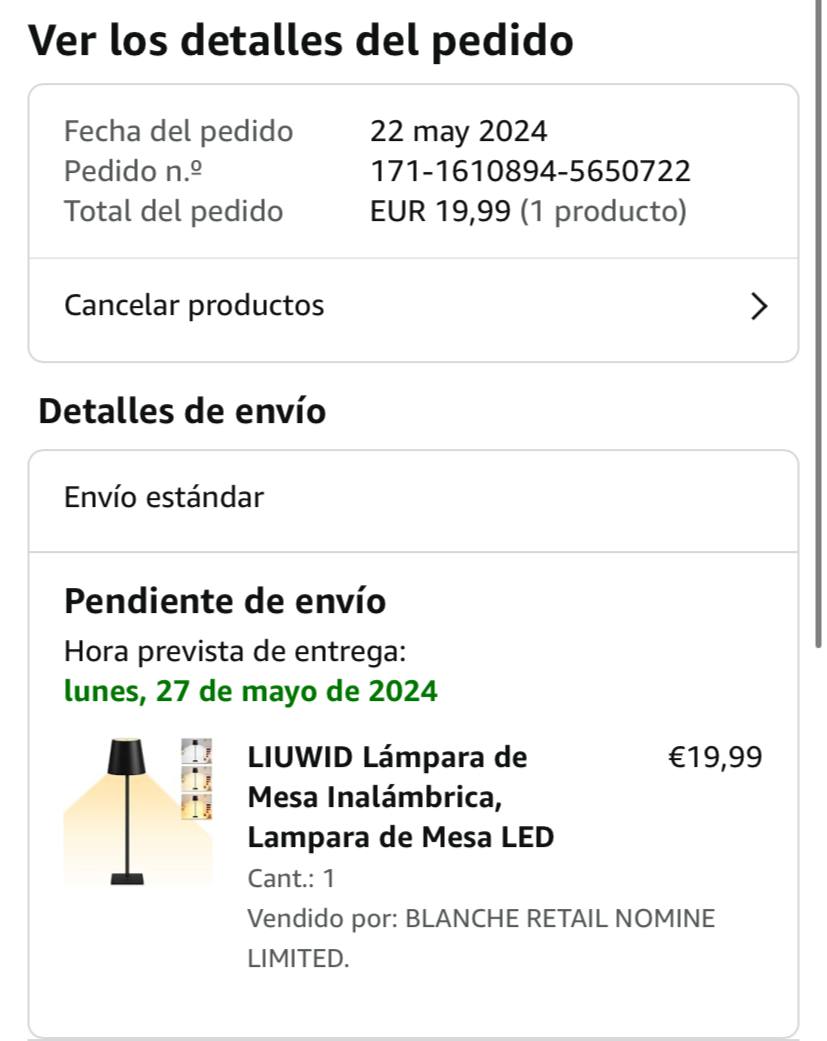Click the €19,99 product price
This screenshot has height=1041, width=827.
(x=714, y=757)
